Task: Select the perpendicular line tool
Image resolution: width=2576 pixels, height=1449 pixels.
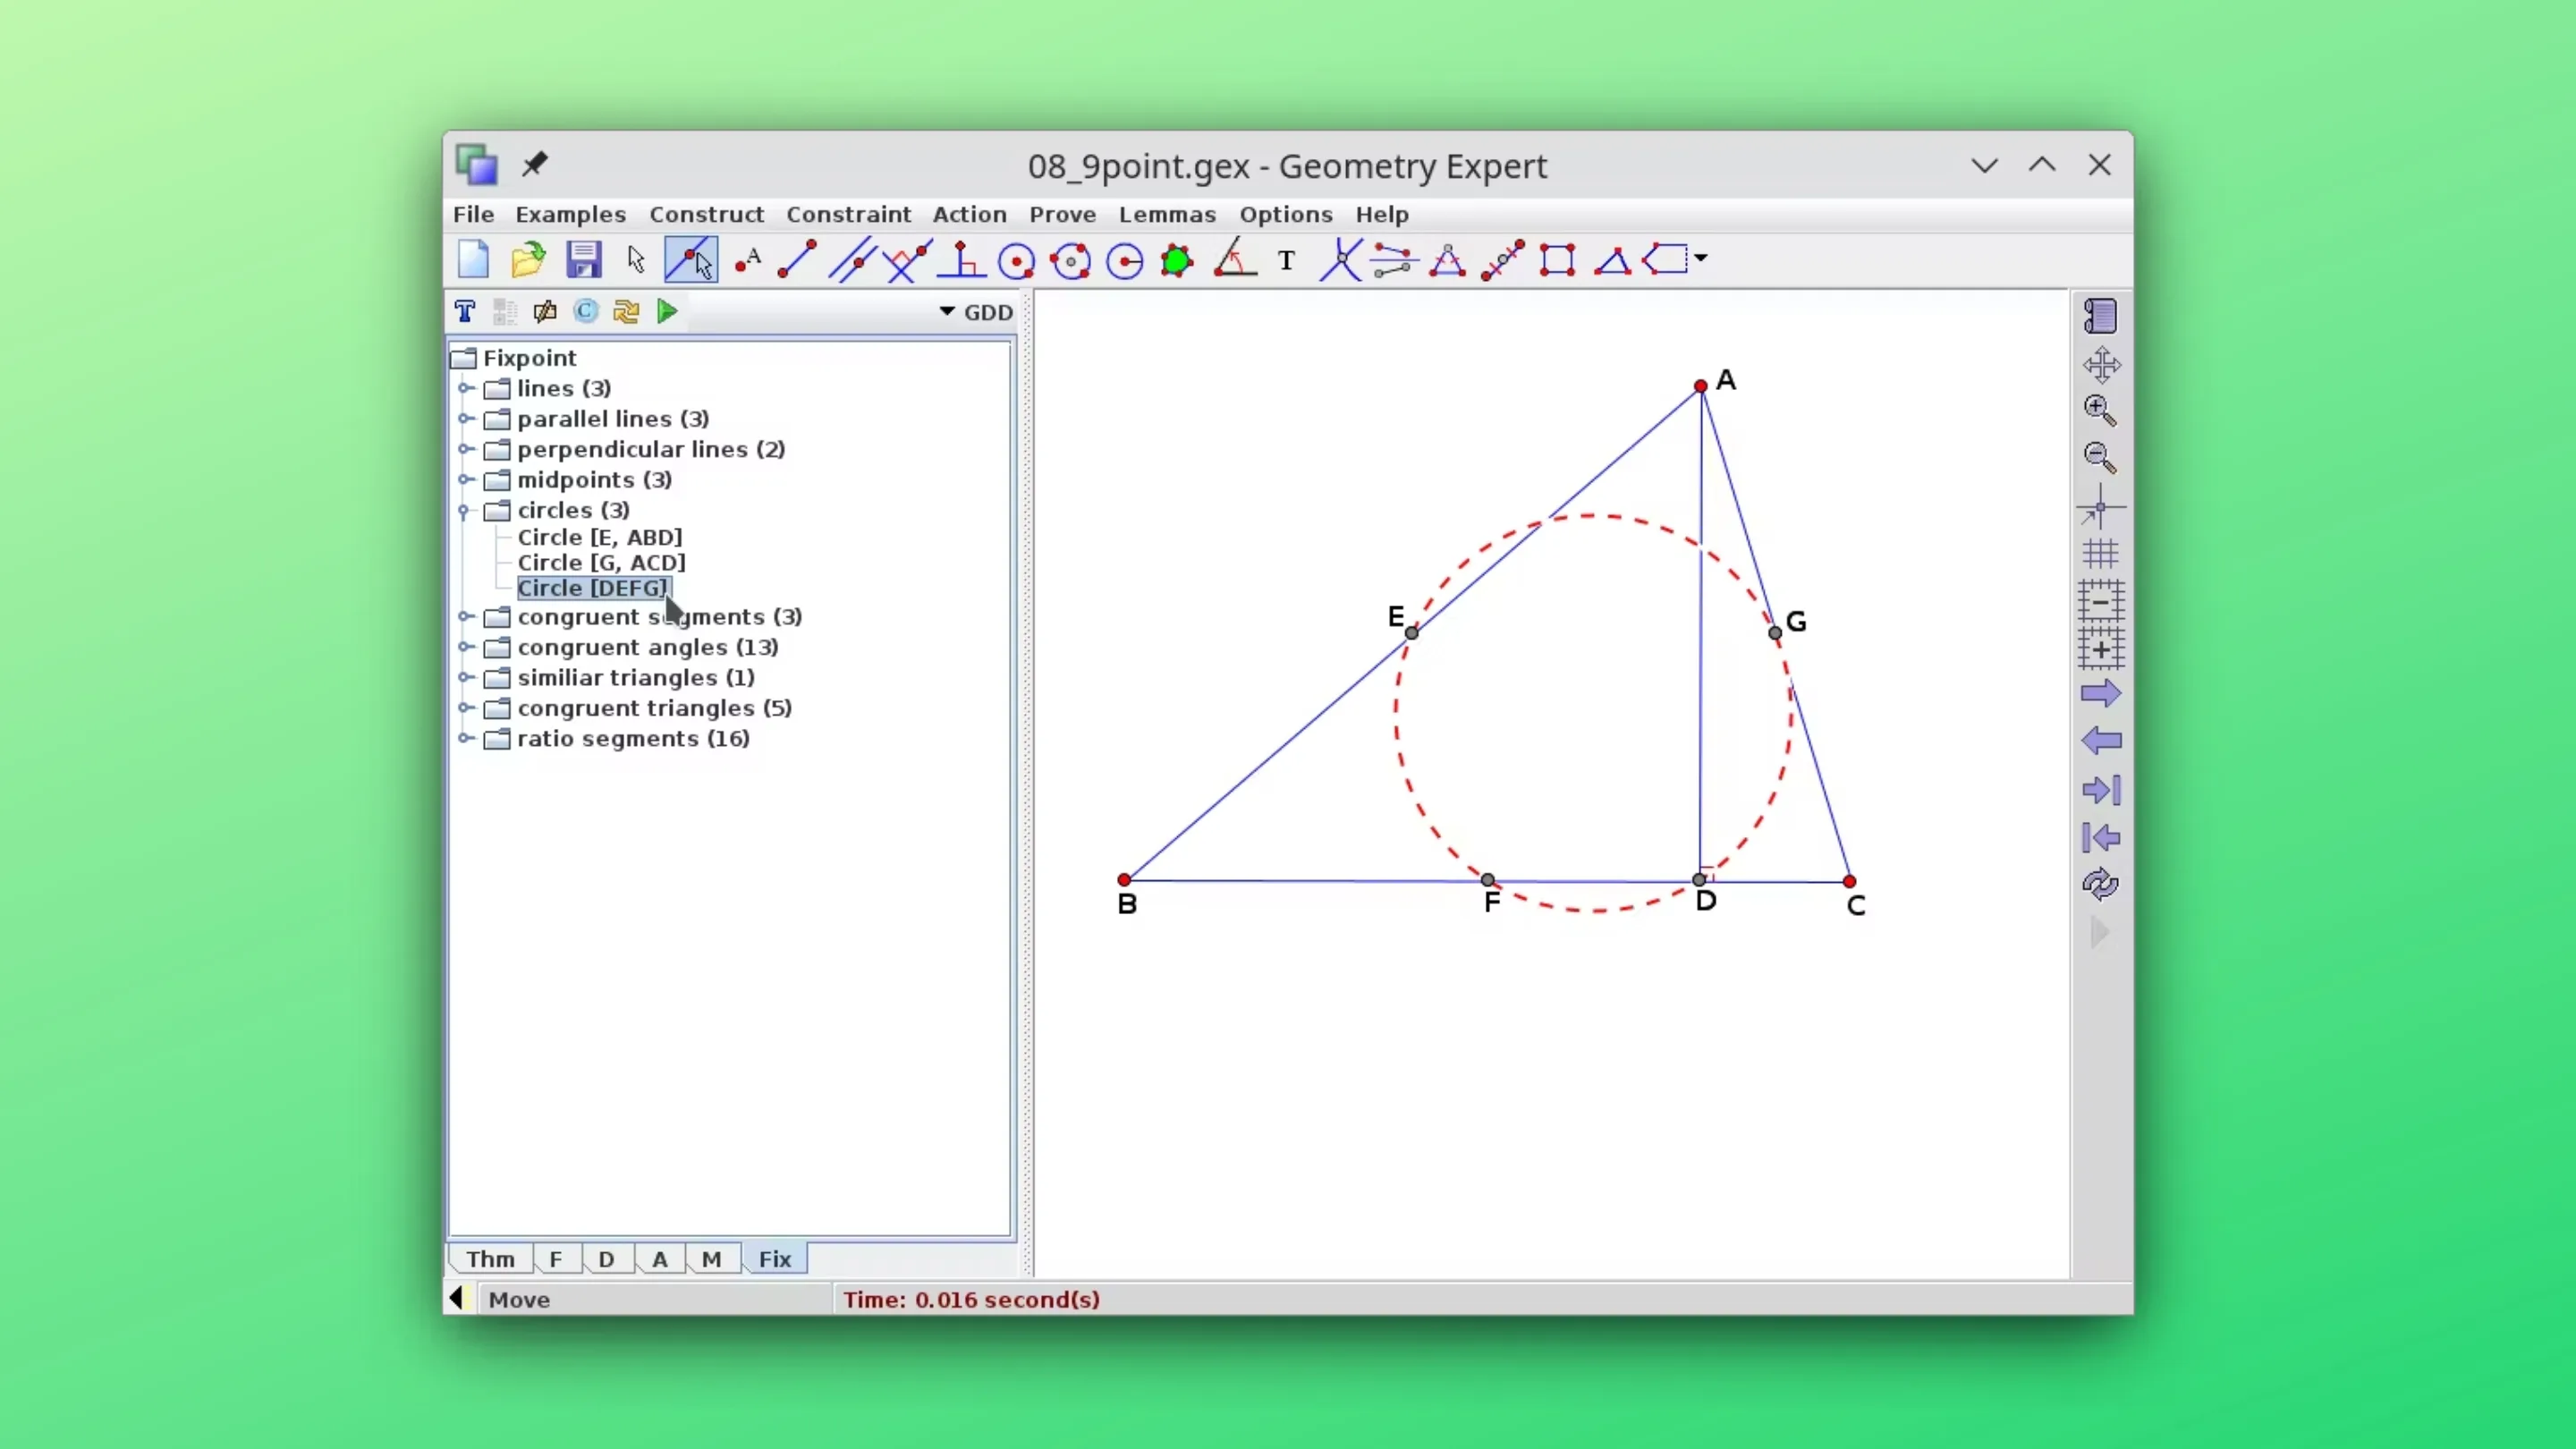Action: pyautogui.click(x=958, y=260)
